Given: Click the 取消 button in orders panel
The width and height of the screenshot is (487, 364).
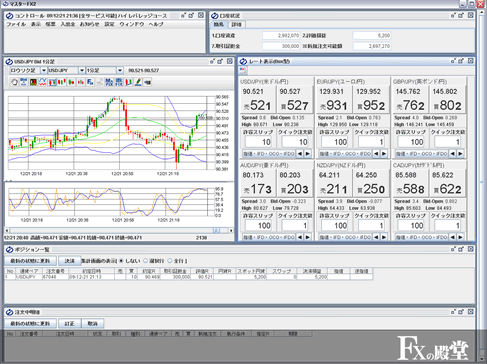Looking at the screenshot, I should tap(92, 323).
